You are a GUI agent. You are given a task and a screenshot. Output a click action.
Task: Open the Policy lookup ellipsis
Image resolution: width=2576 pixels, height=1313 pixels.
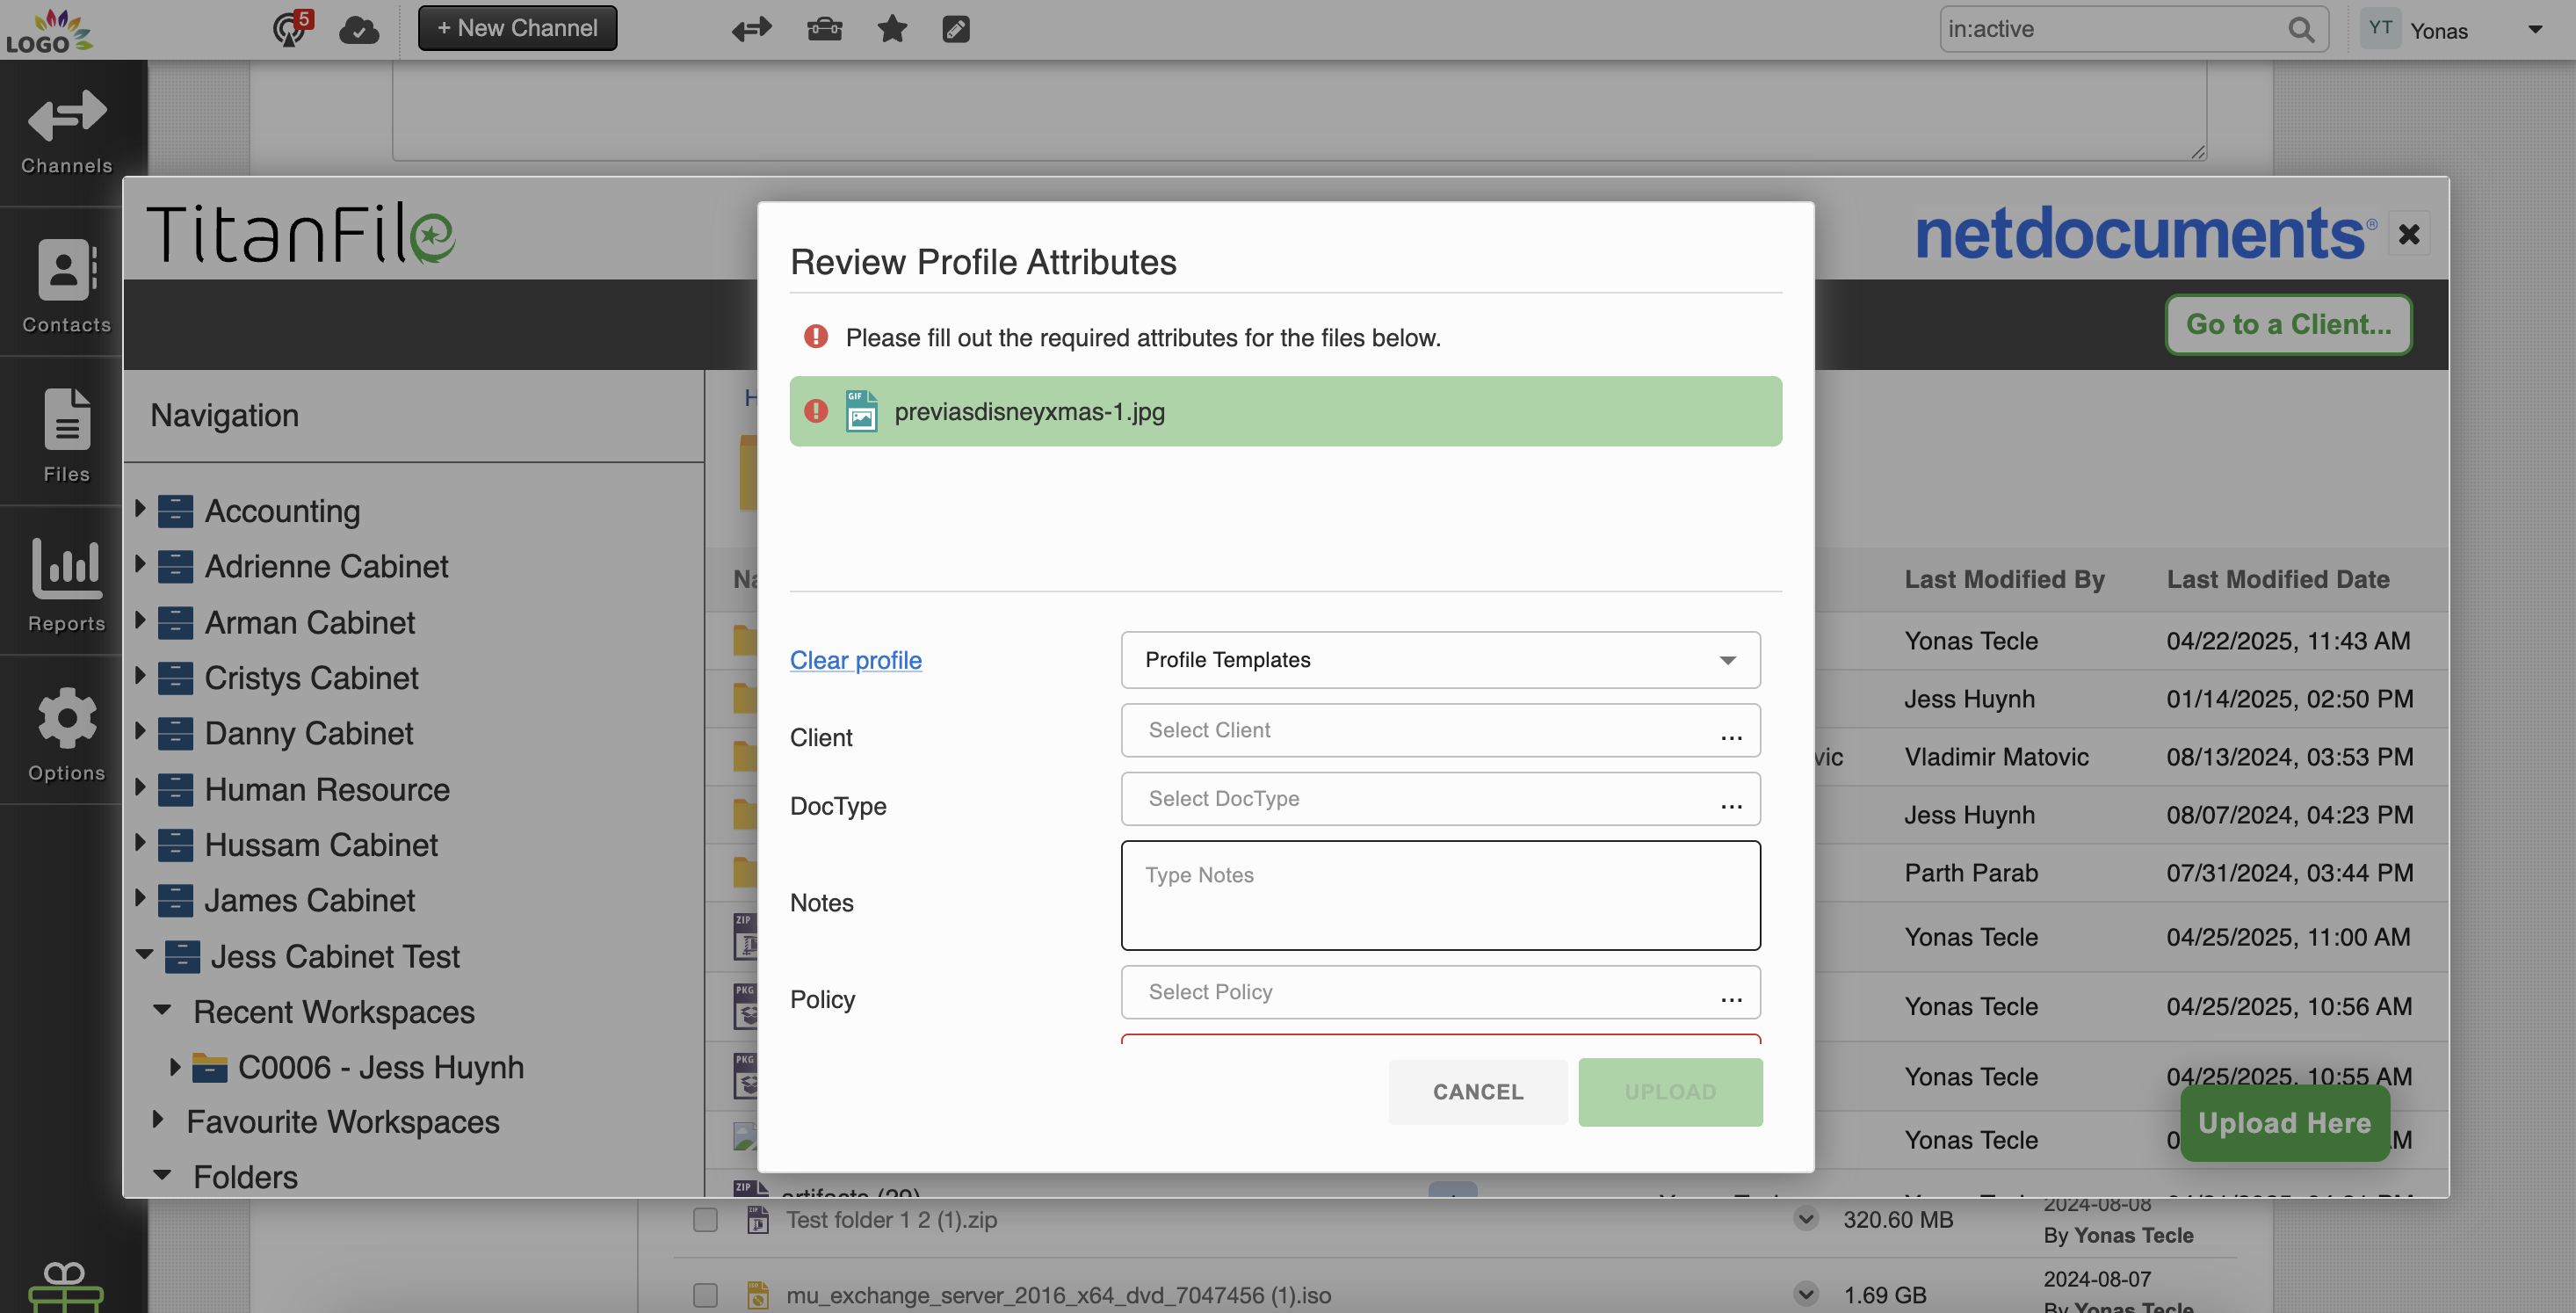1731,998
